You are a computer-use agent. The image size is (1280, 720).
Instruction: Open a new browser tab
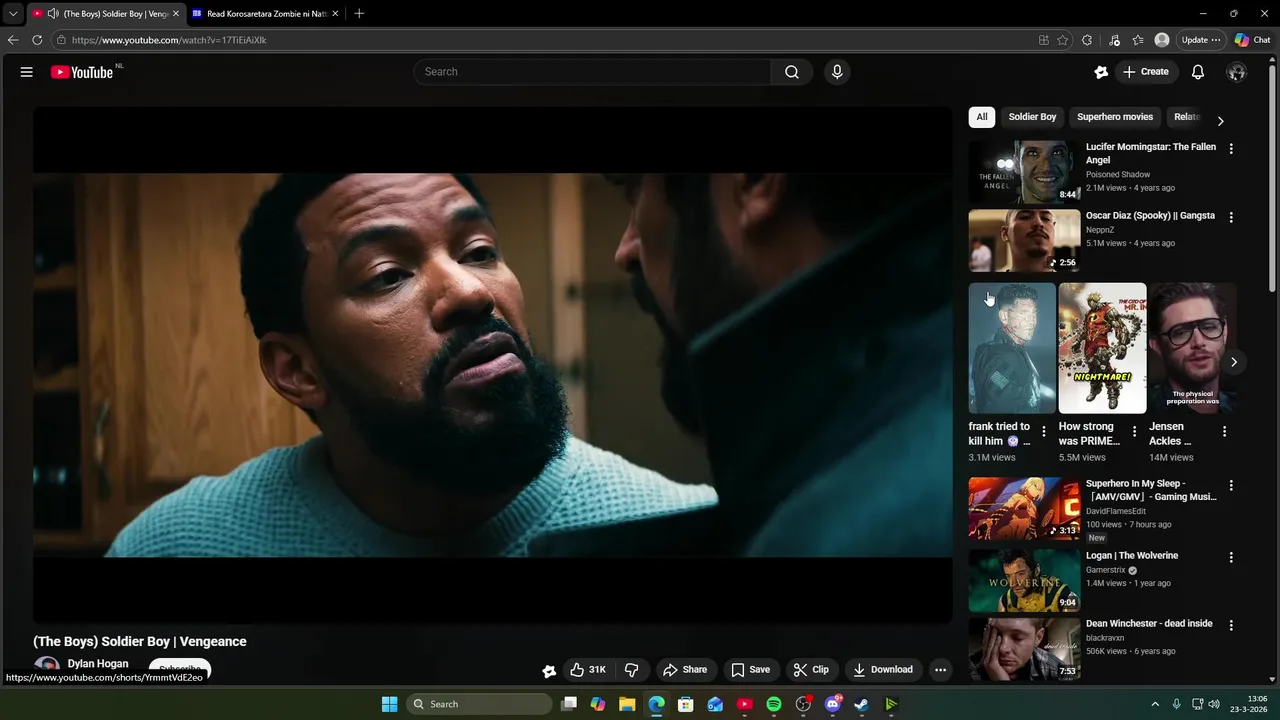(x=359, y=14)
